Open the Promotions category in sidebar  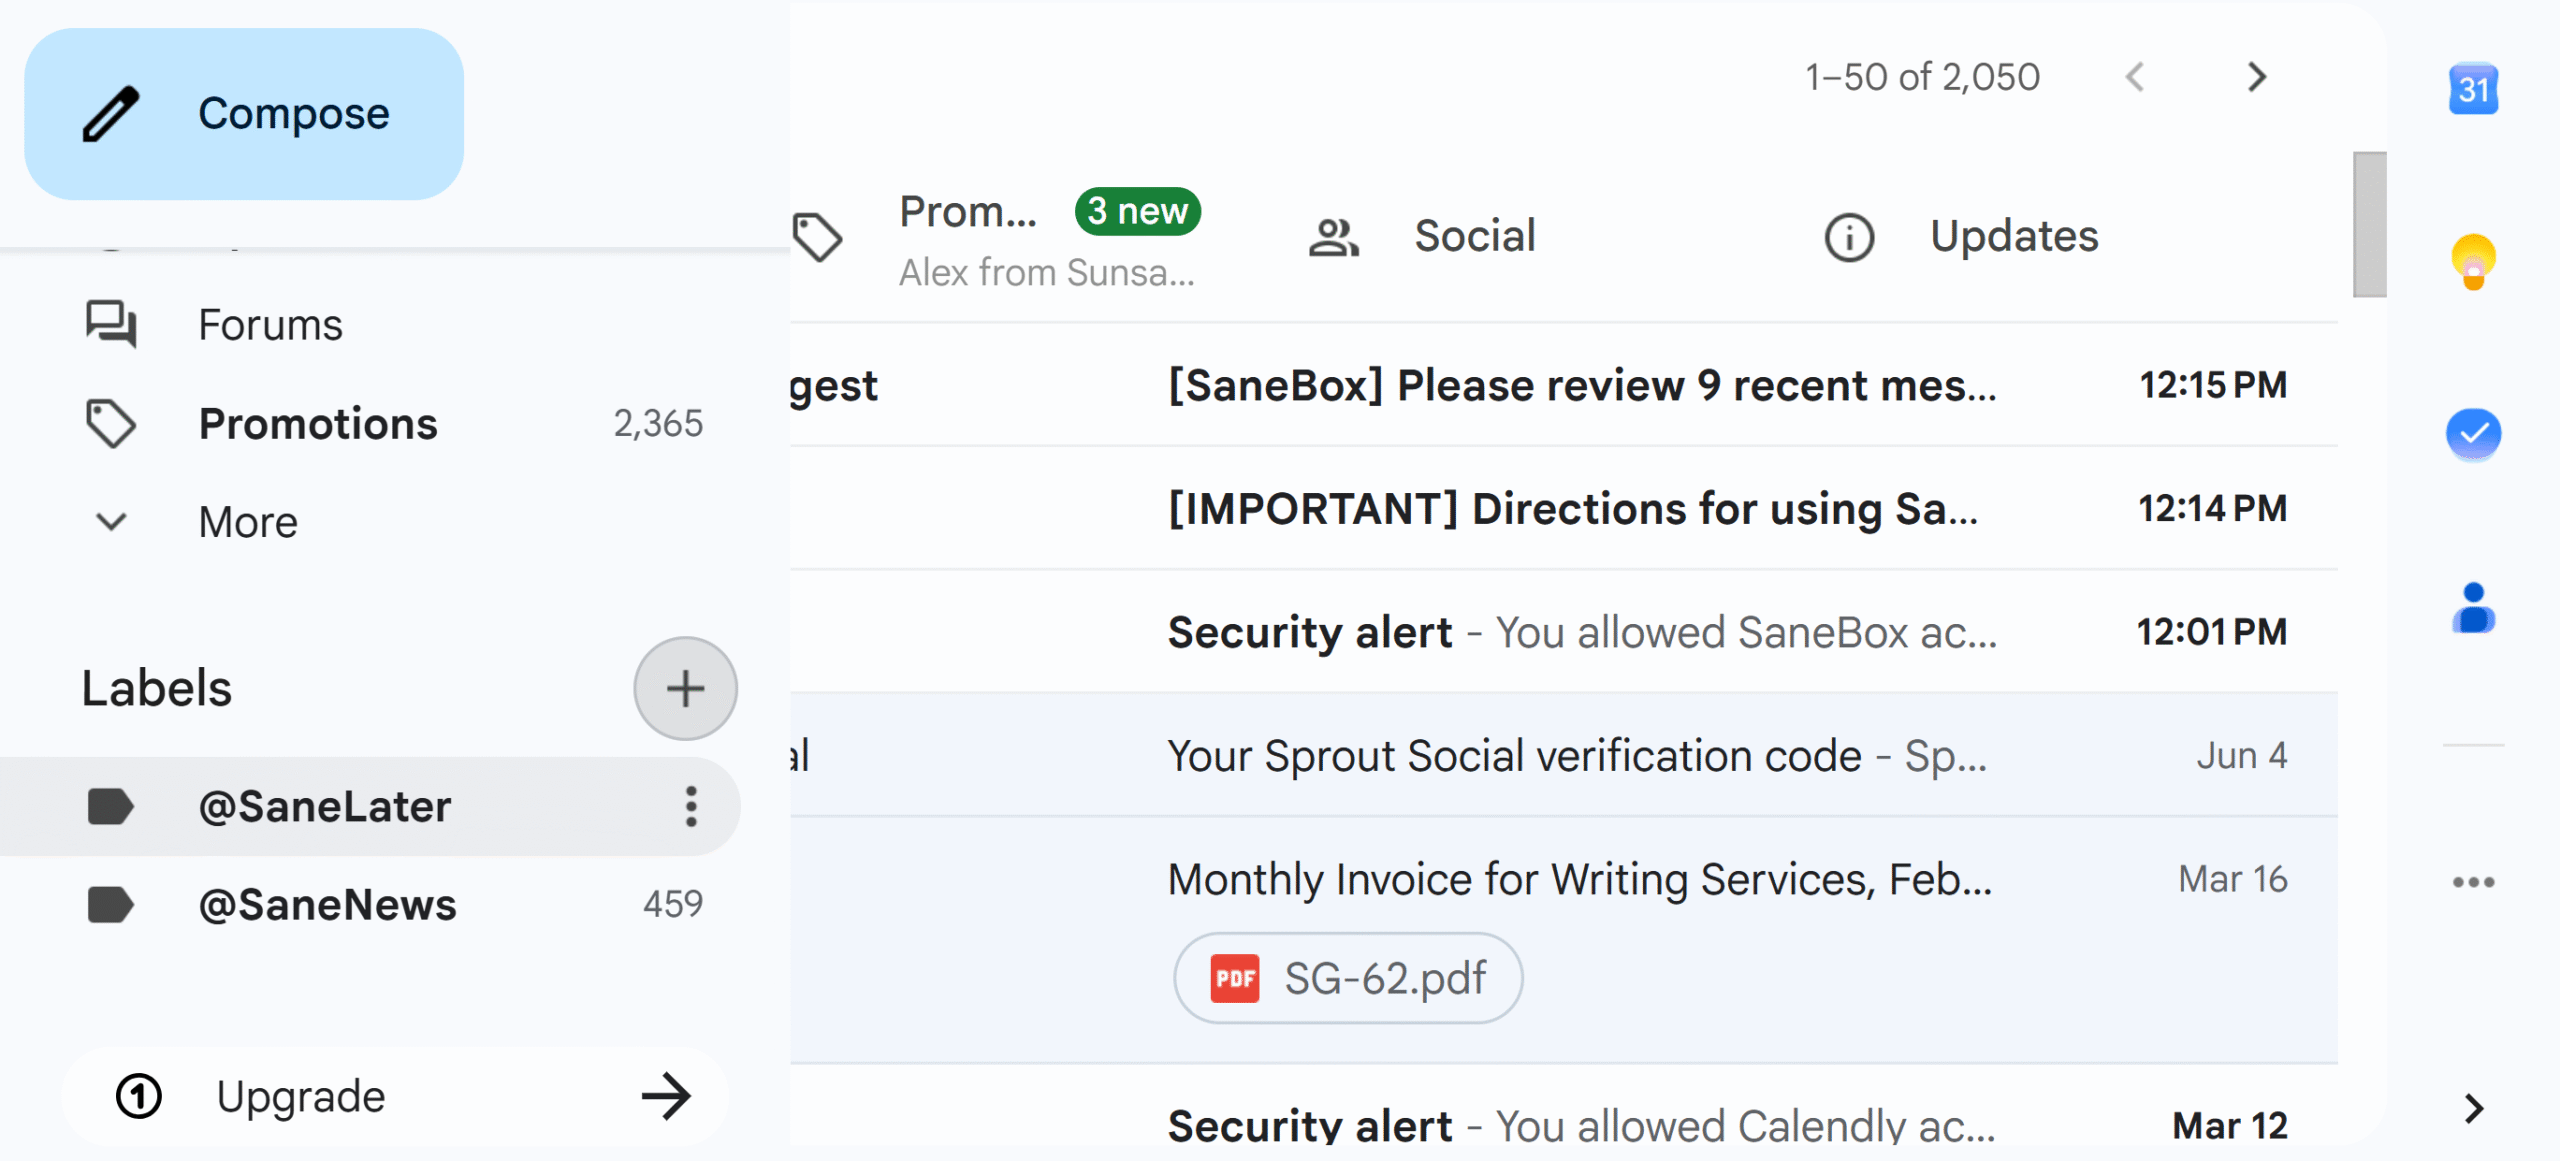(x=370, y=424)
